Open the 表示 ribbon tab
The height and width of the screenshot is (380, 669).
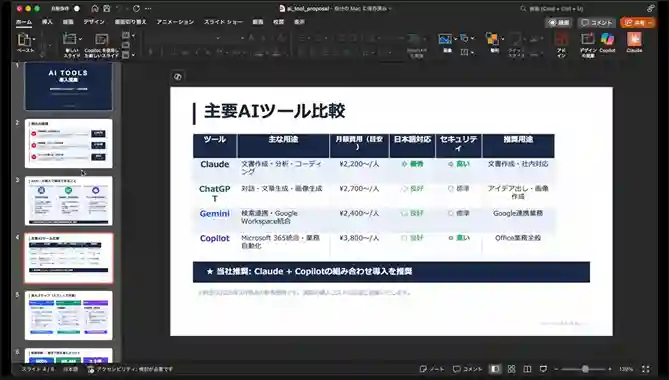[300, 22]
